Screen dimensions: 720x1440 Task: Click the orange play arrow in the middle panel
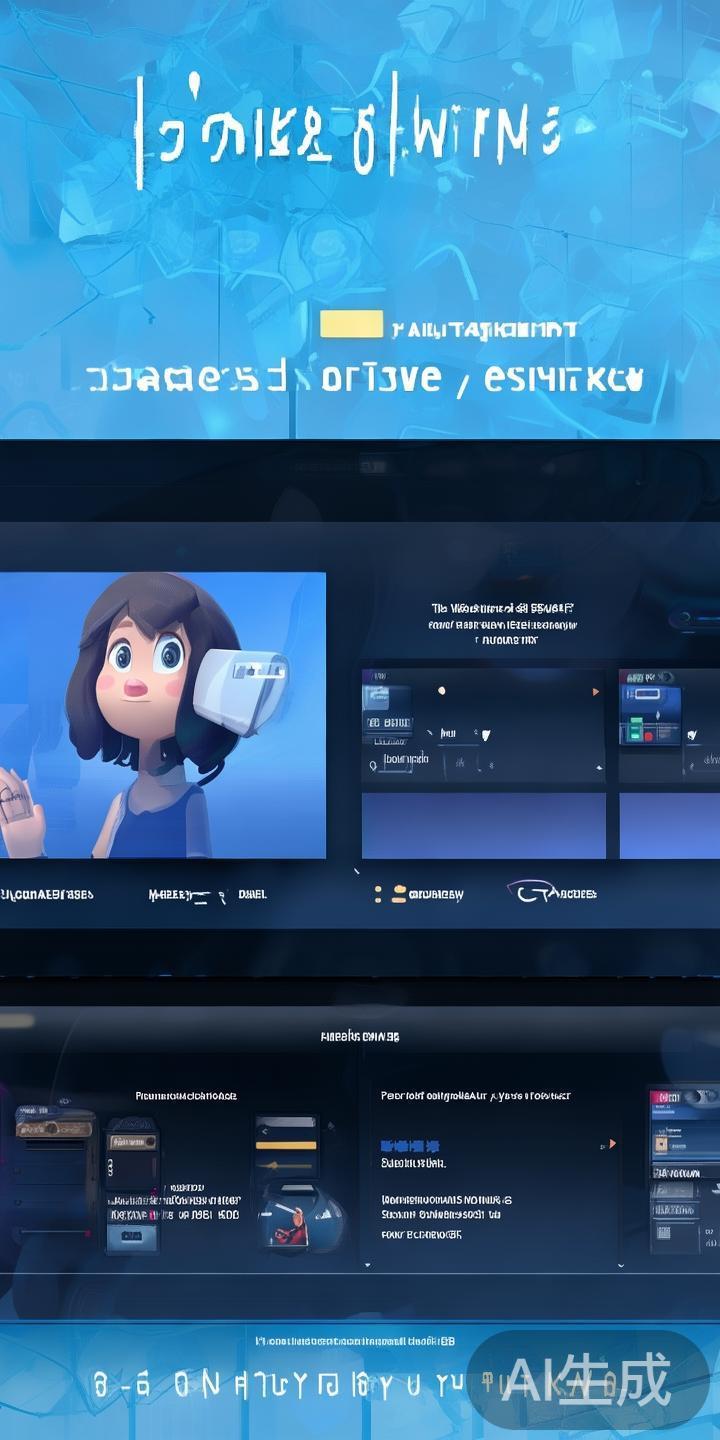[597, 691]
